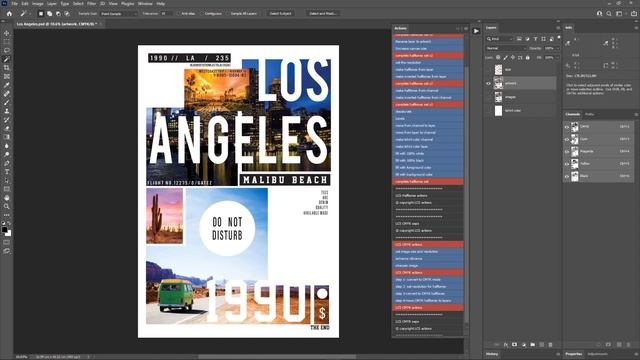Open the Filter menu
Viewport: 640px width, 360px height.
point(91,3)
